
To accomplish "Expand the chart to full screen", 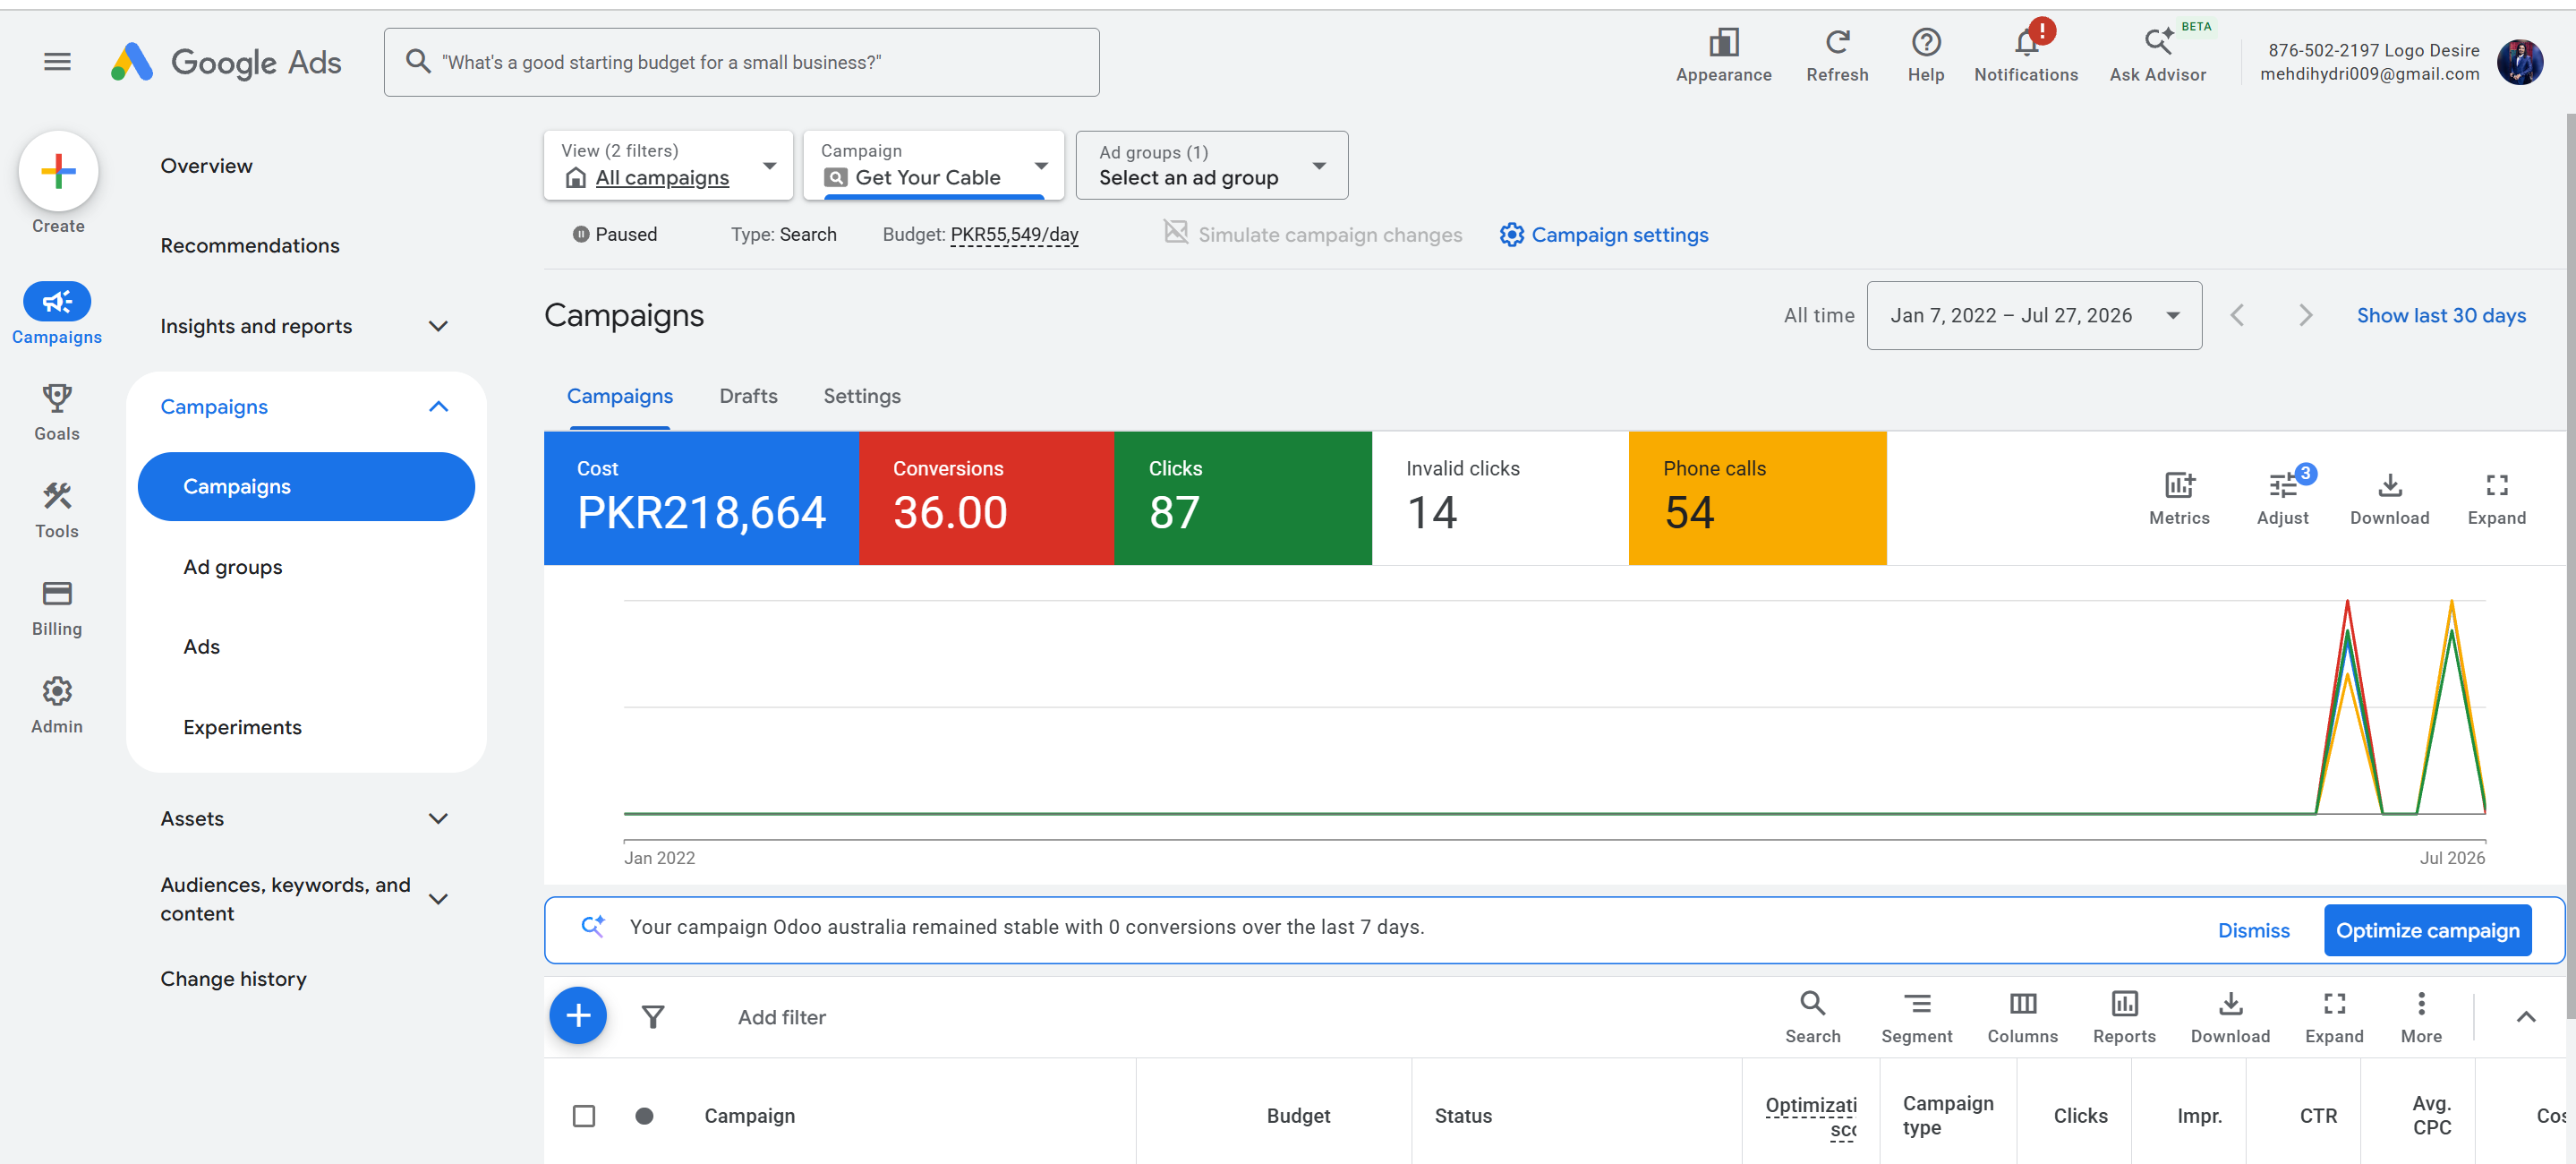I will tap(2496, 498).
